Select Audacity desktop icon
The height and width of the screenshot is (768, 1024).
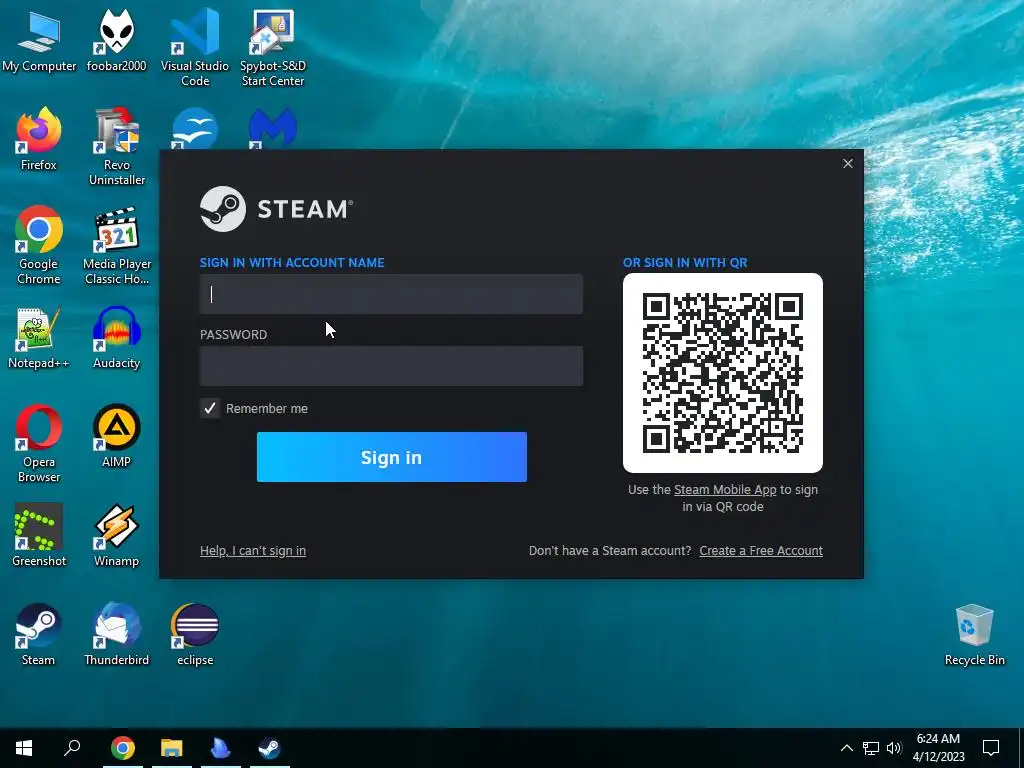(116, 338)
